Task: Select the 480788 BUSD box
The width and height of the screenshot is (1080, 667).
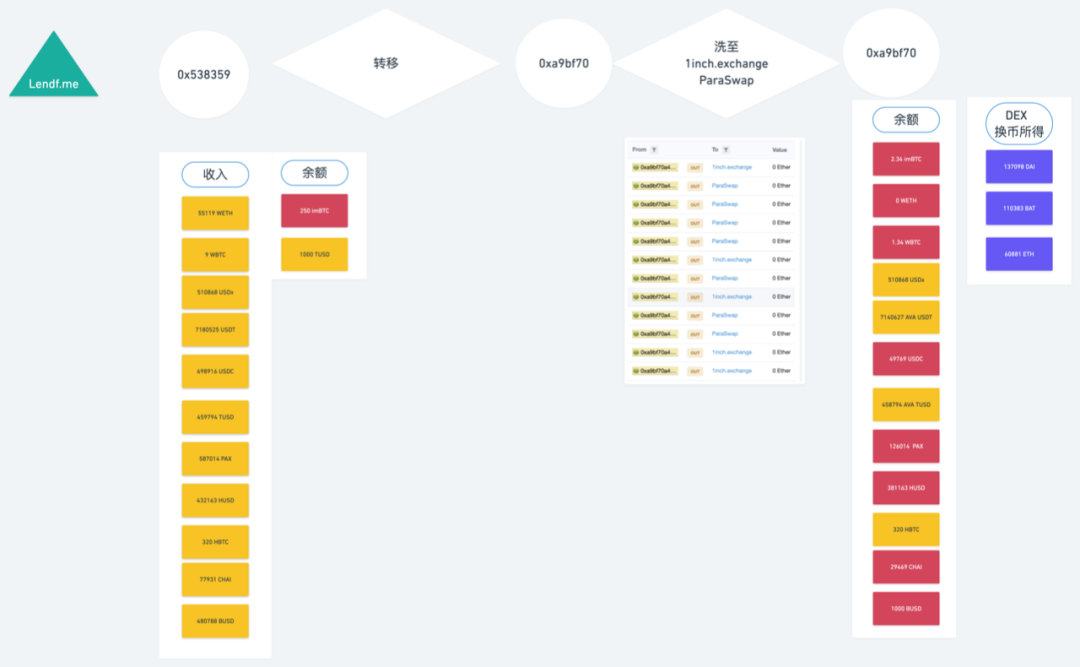Action: [x=215, y=622]
